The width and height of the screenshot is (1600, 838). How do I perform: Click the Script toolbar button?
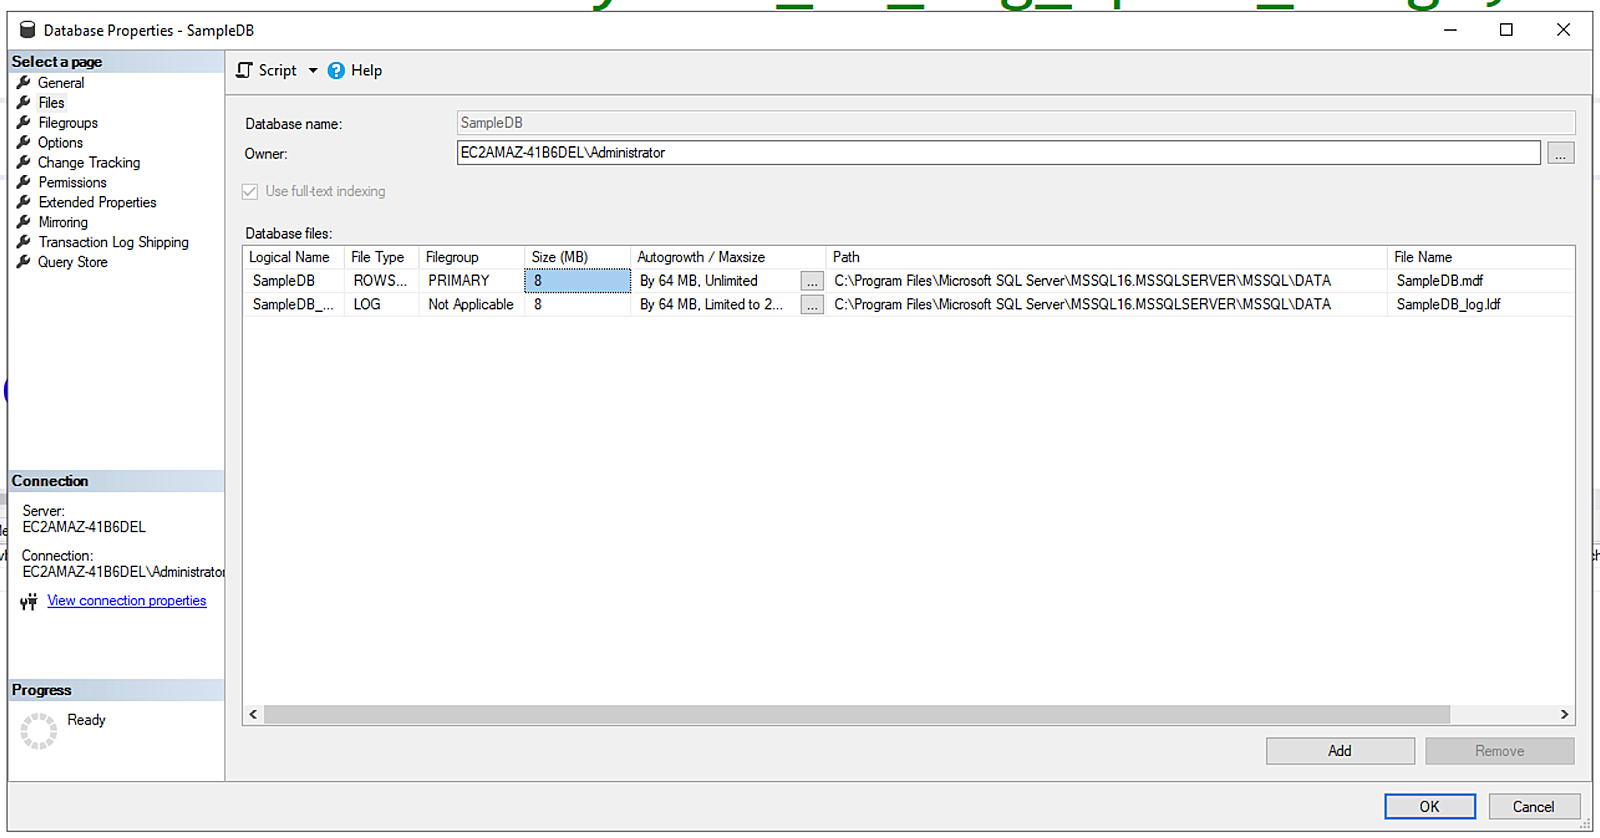coord(266,71)
